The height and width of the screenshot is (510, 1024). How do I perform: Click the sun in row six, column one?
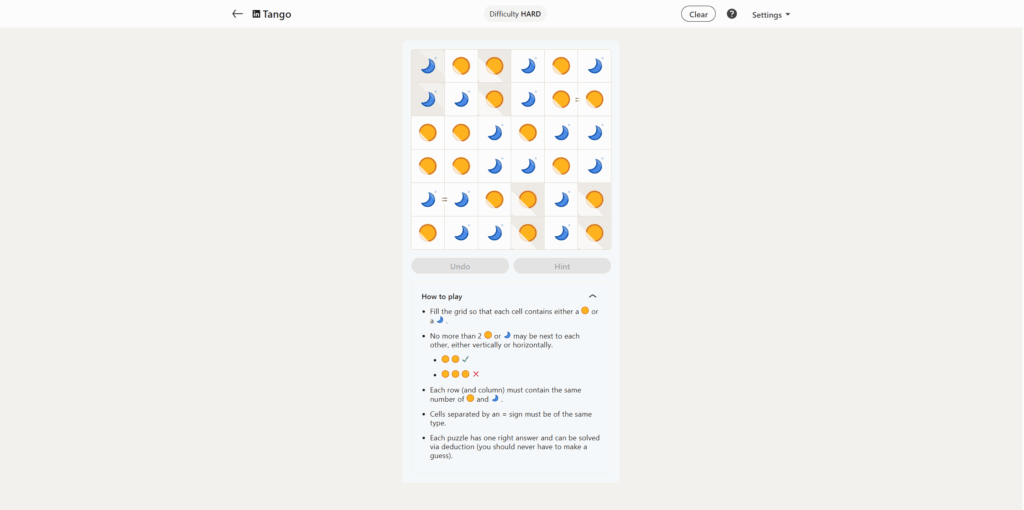tap(428, 233)
